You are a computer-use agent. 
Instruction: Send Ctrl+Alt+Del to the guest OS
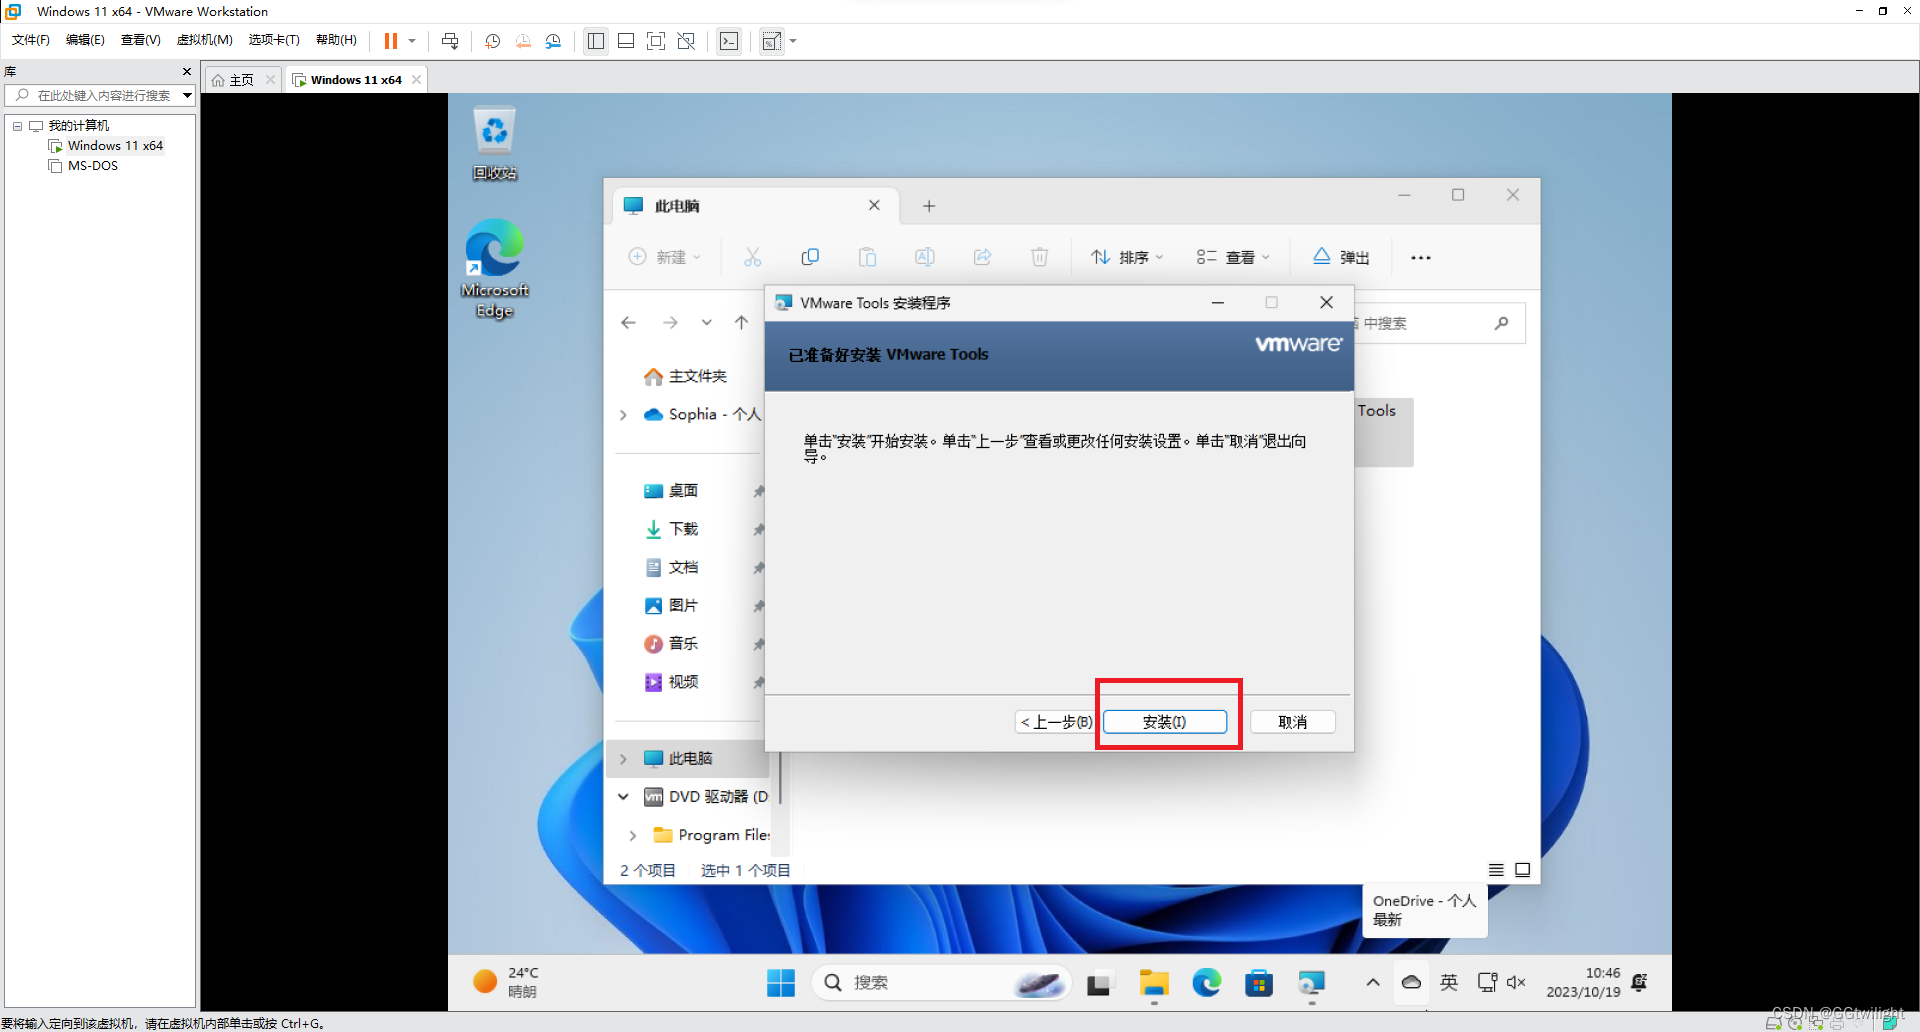(451, 41)
